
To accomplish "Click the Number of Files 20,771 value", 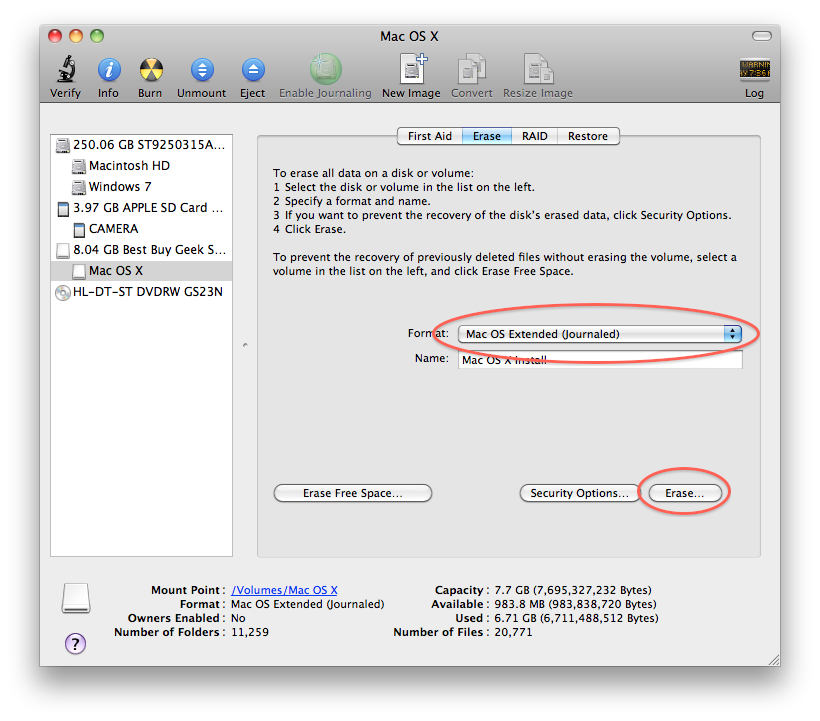I will click(513, 632).
